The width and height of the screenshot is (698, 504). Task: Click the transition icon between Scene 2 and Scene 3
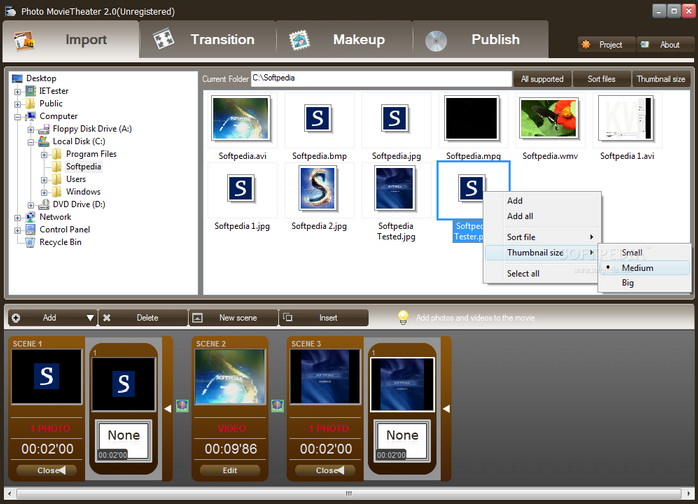[277, 405]
